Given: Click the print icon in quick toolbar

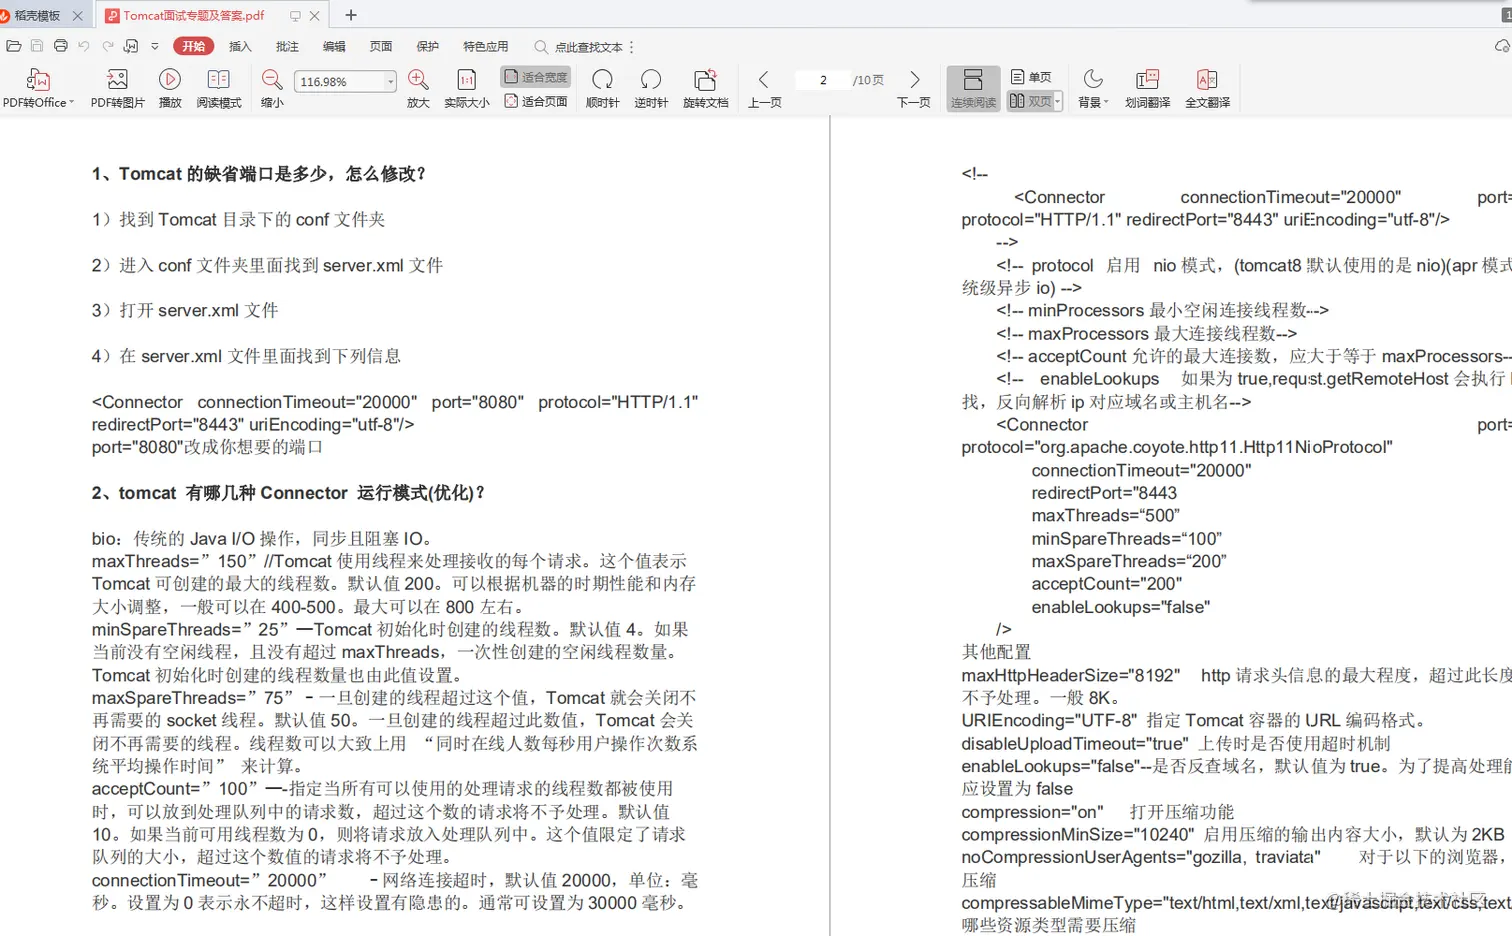Looking at the screenshot, I should click(61, 46).
